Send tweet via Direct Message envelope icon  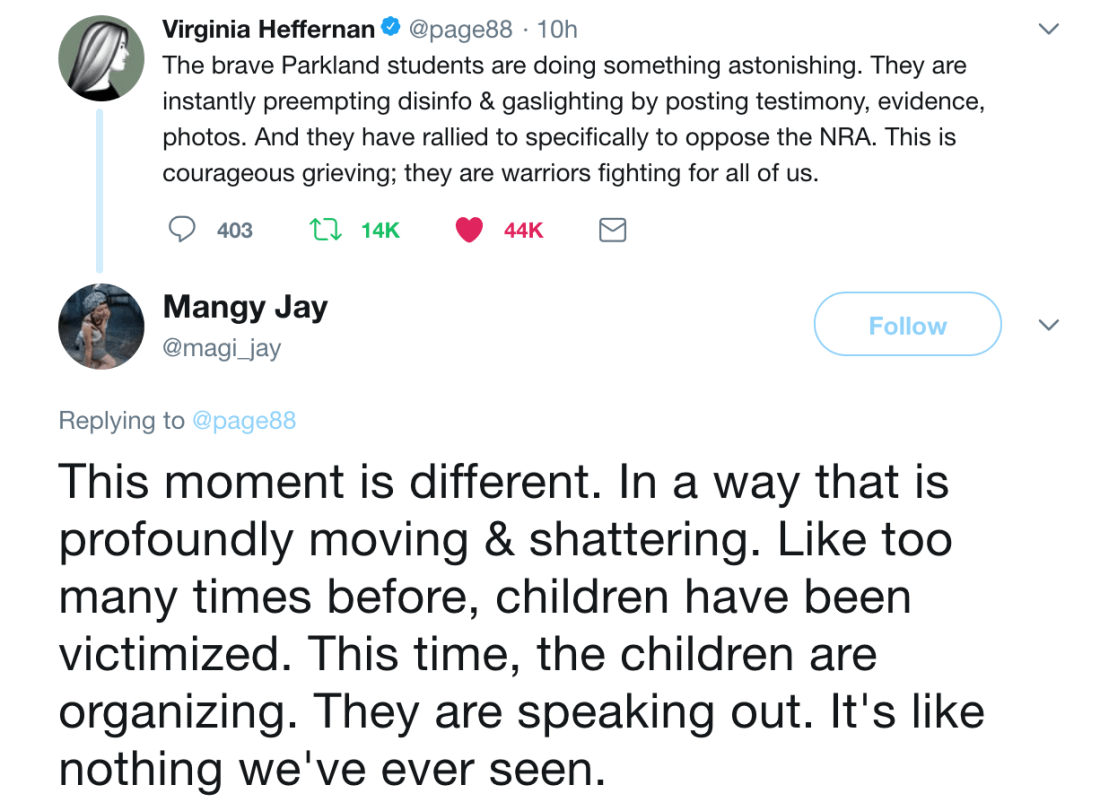[x=612, y=231]
